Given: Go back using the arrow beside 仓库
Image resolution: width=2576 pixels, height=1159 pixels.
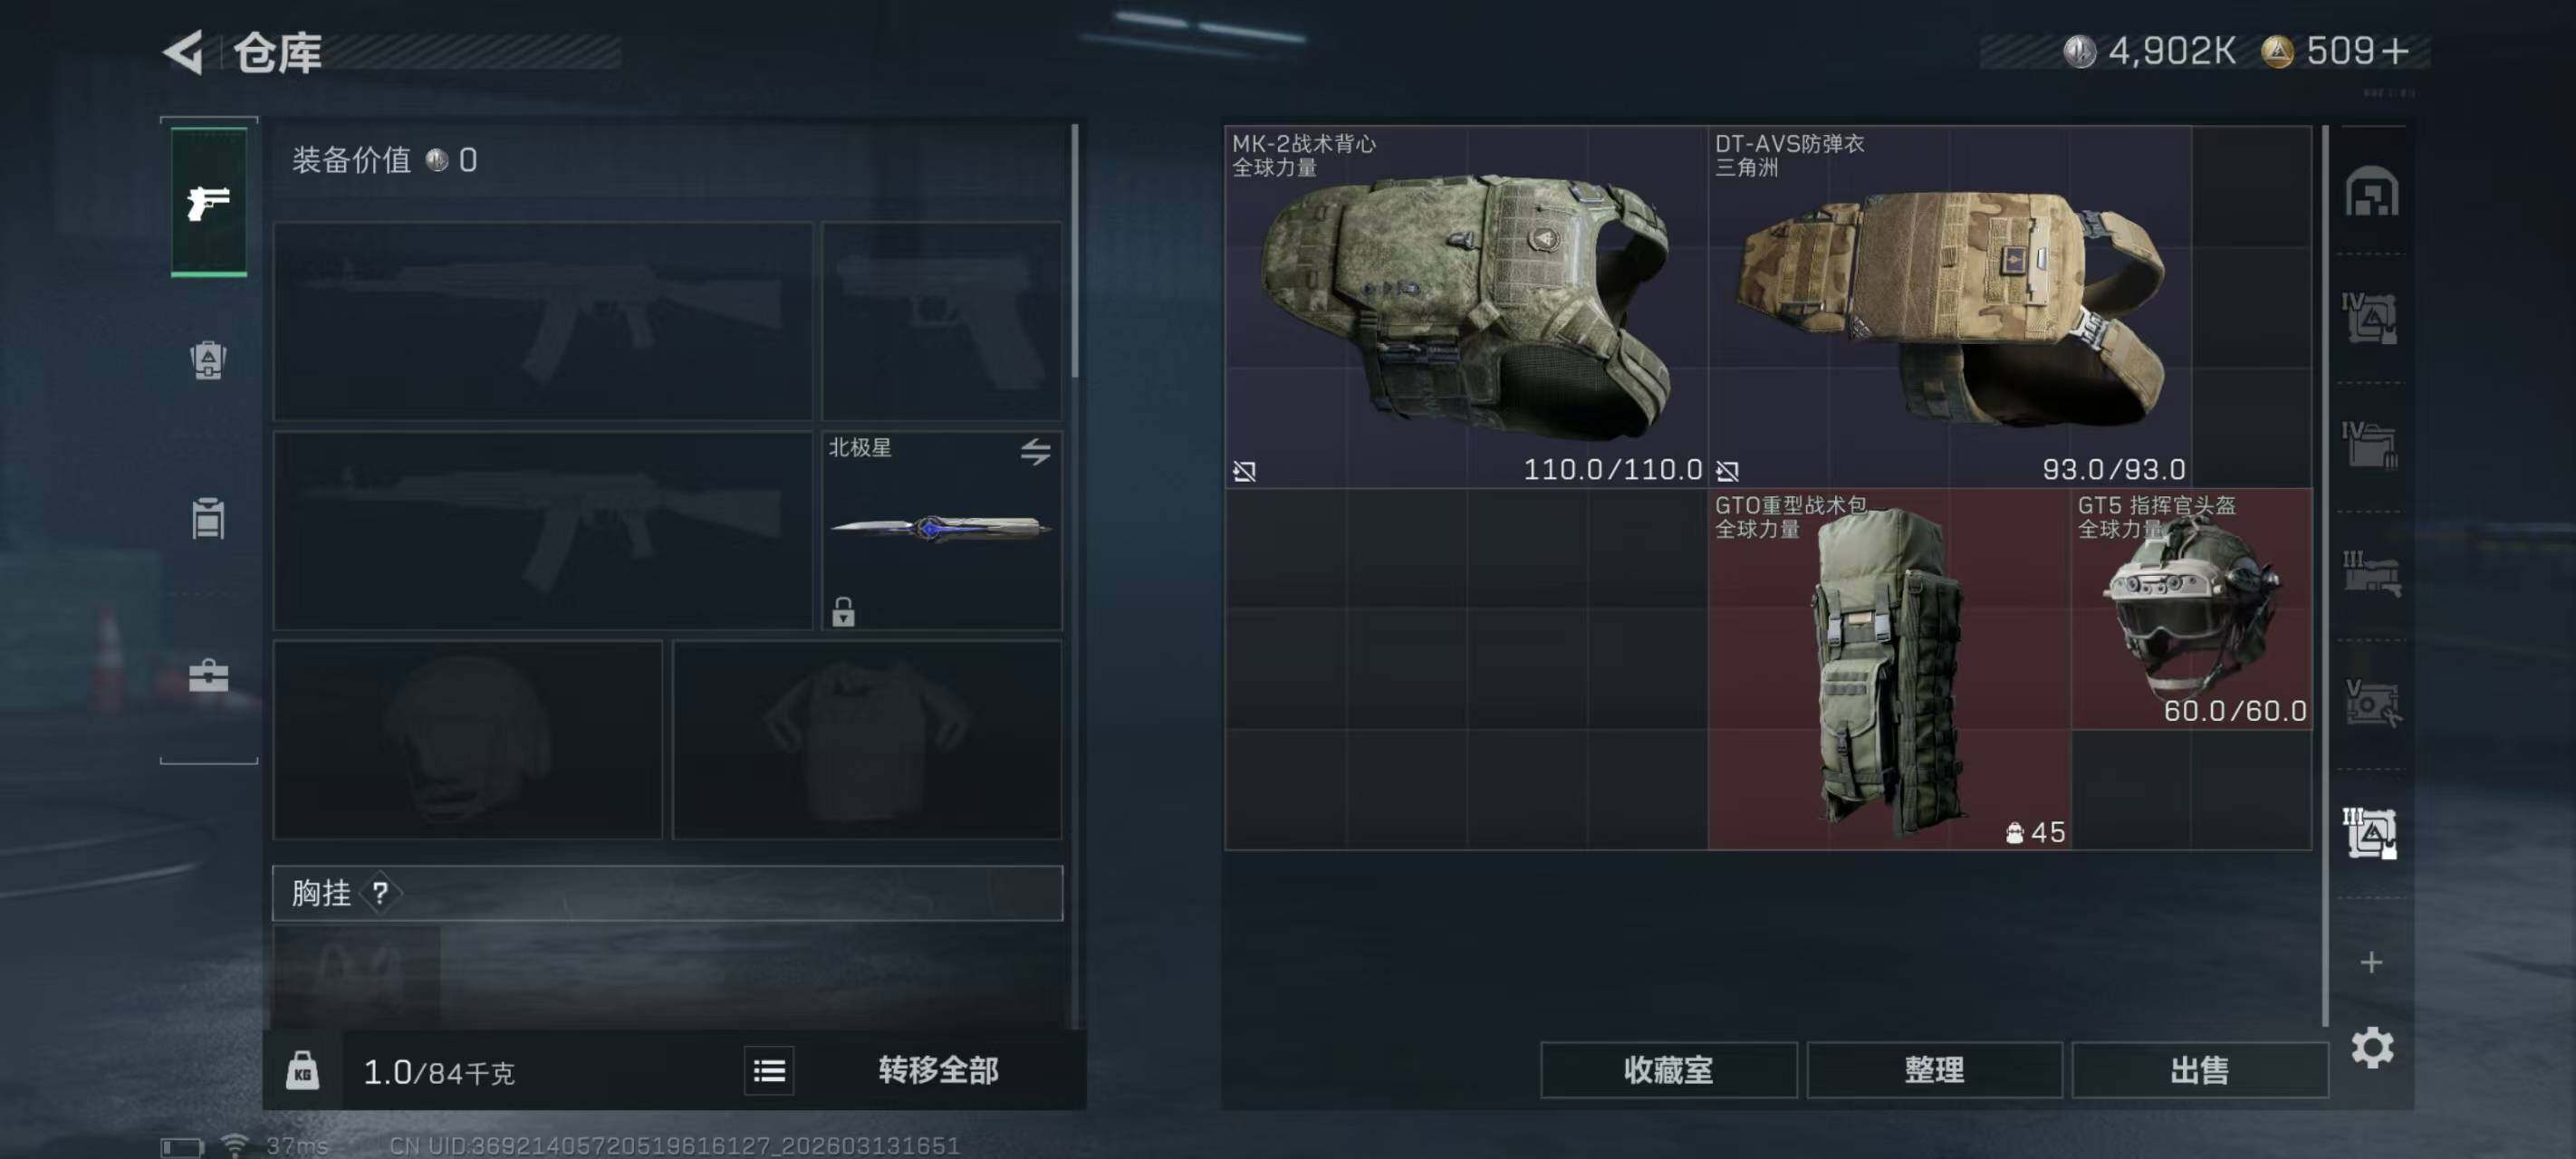Looking at the screenshot, I should point(184,52).
